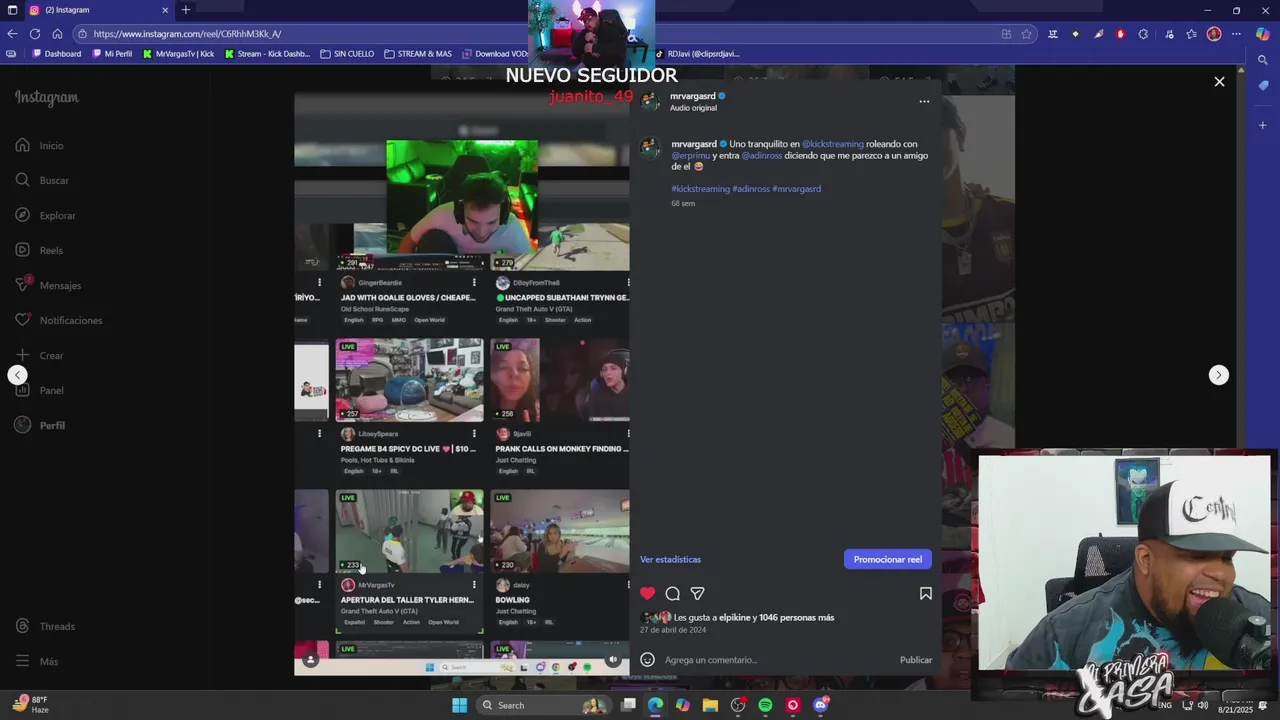Open the browser Extensions puzzle icon
This screenshot has width=1280, height=720.
tap(1143, 34)
